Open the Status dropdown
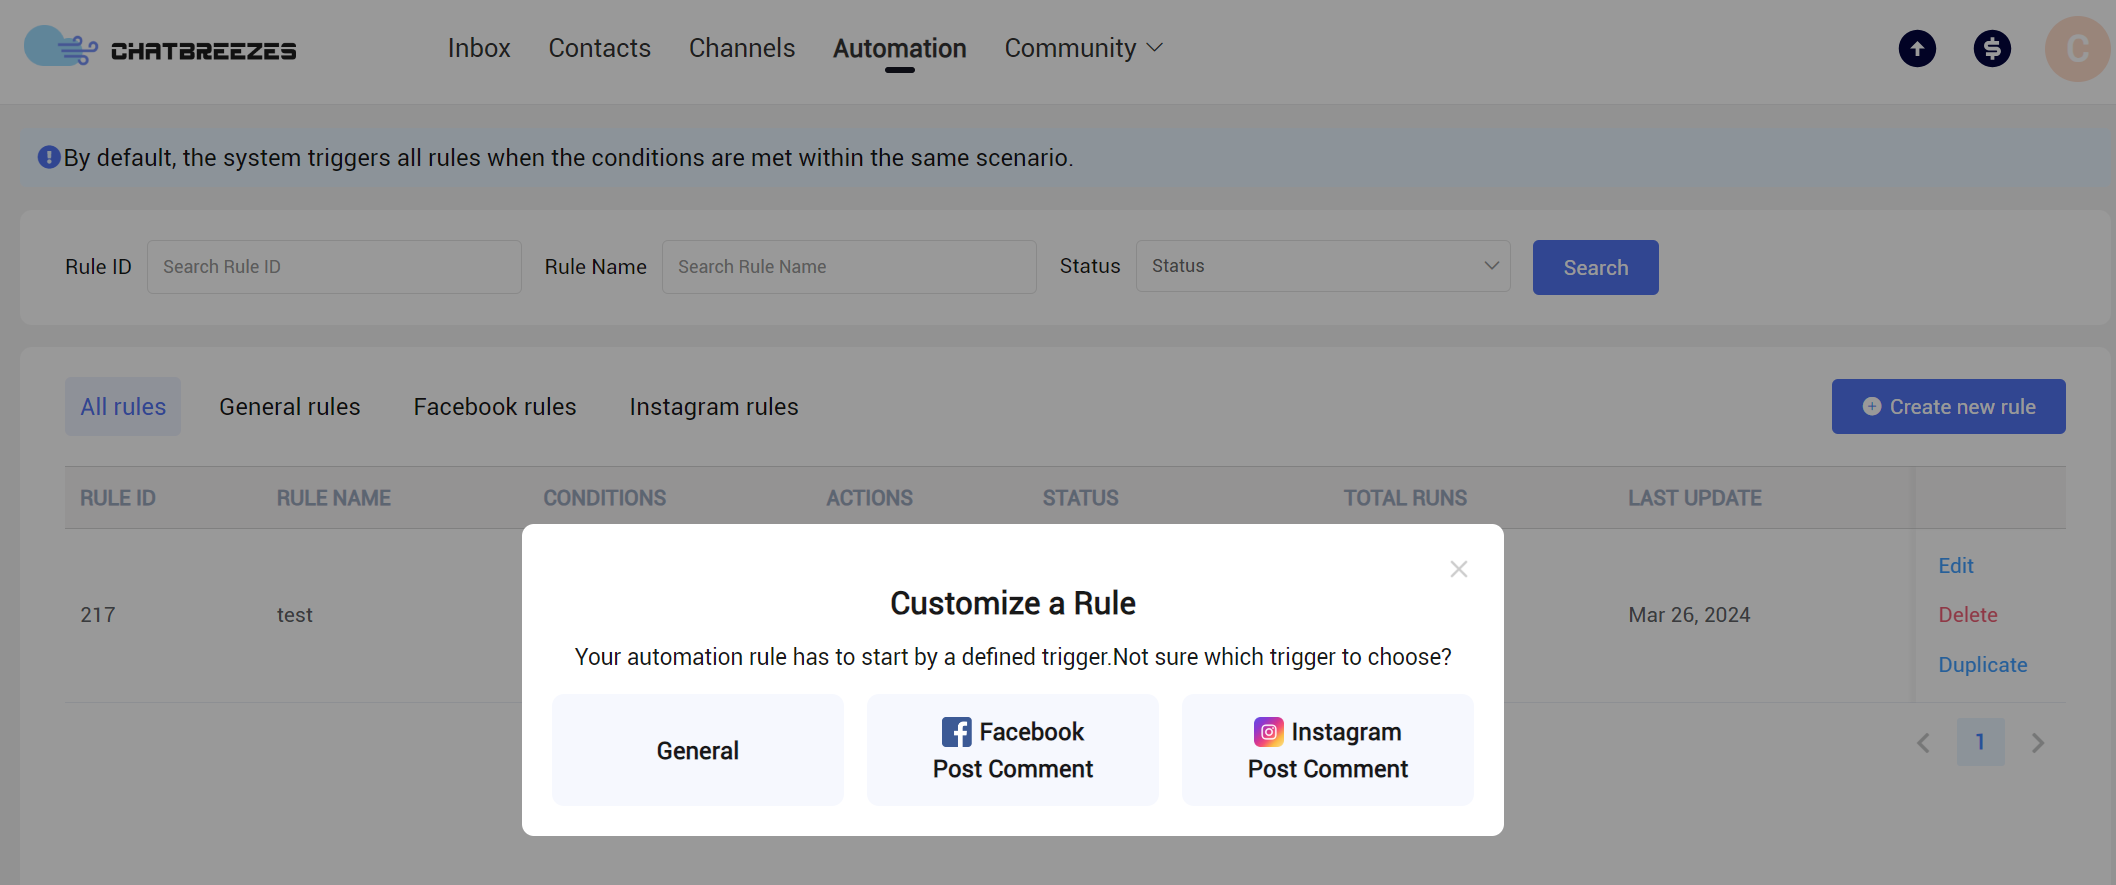The image size is (2116, 885). 1323,266
